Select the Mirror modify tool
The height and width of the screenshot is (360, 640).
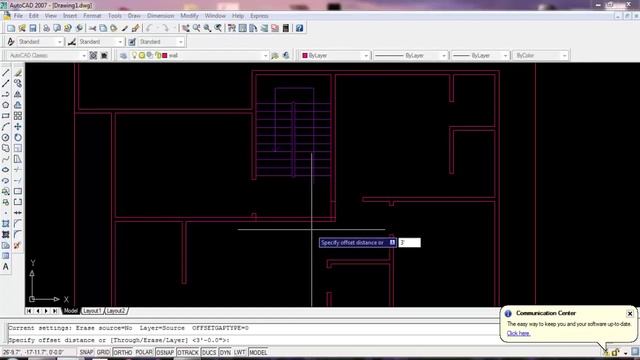(x=18, y=94)
